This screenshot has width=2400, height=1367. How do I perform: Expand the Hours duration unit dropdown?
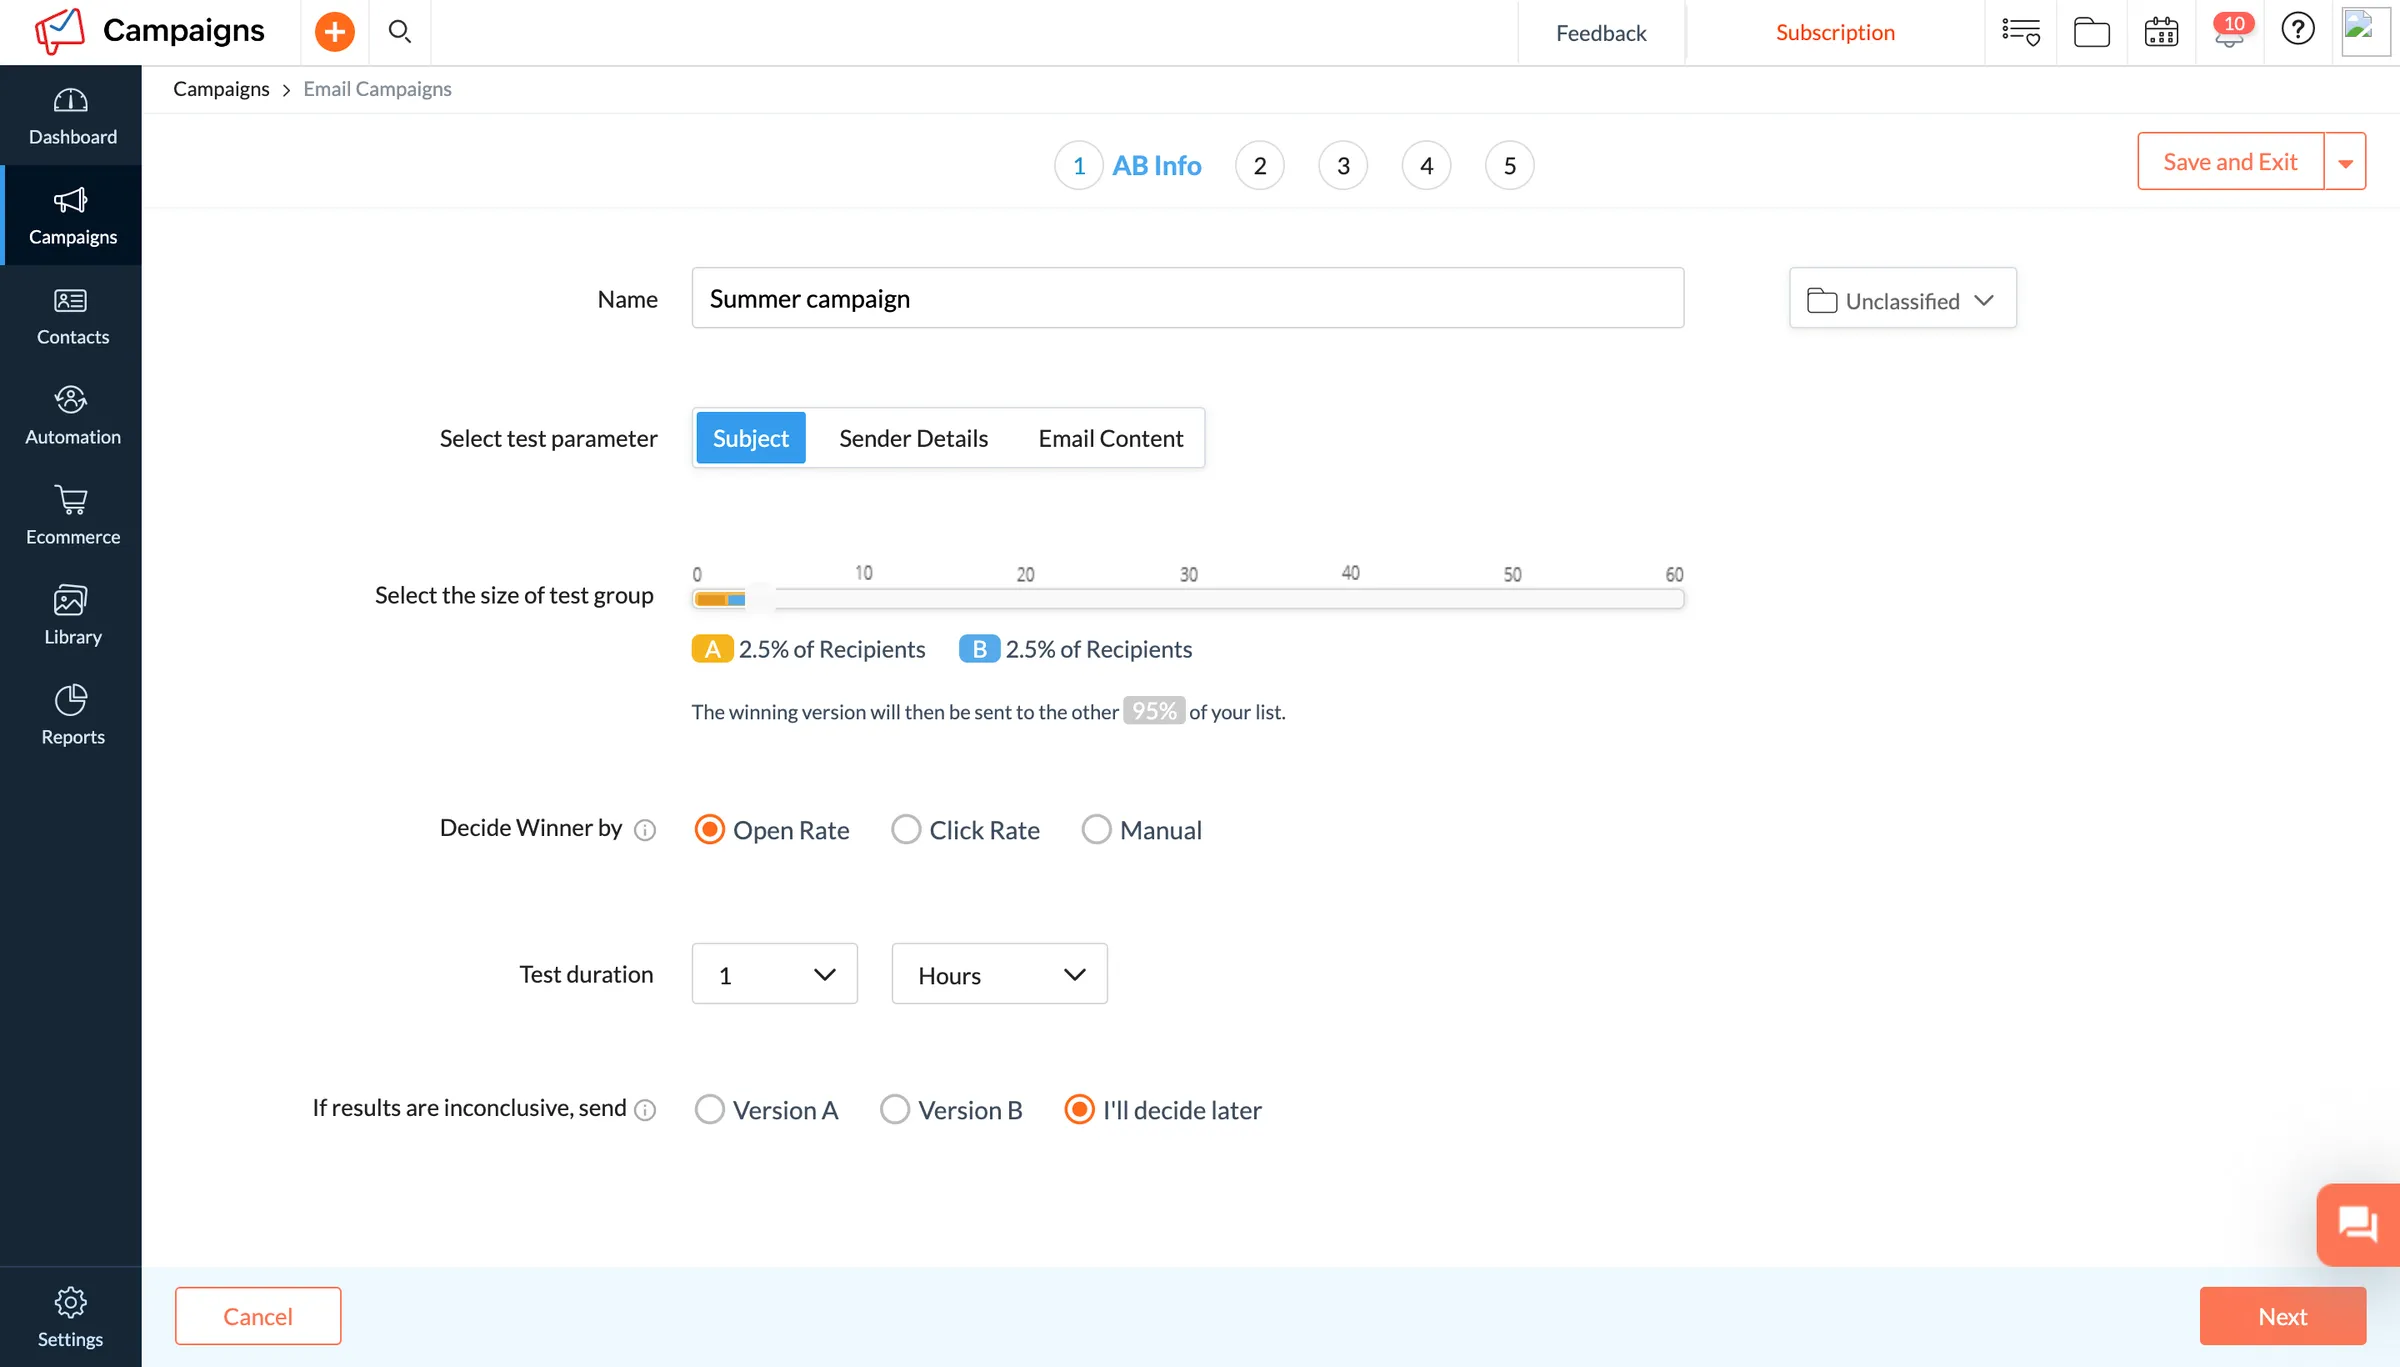tap(998, 973)
